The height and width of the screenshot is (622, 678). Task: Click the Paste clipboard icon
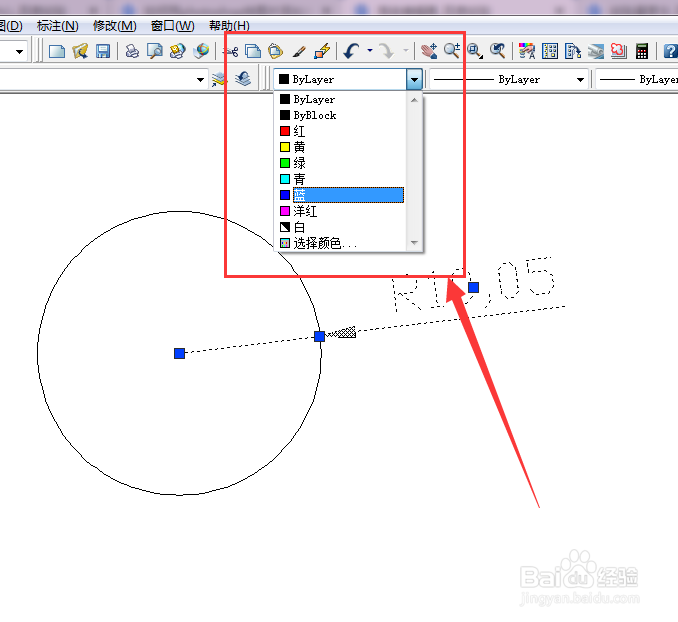(275, 51)
